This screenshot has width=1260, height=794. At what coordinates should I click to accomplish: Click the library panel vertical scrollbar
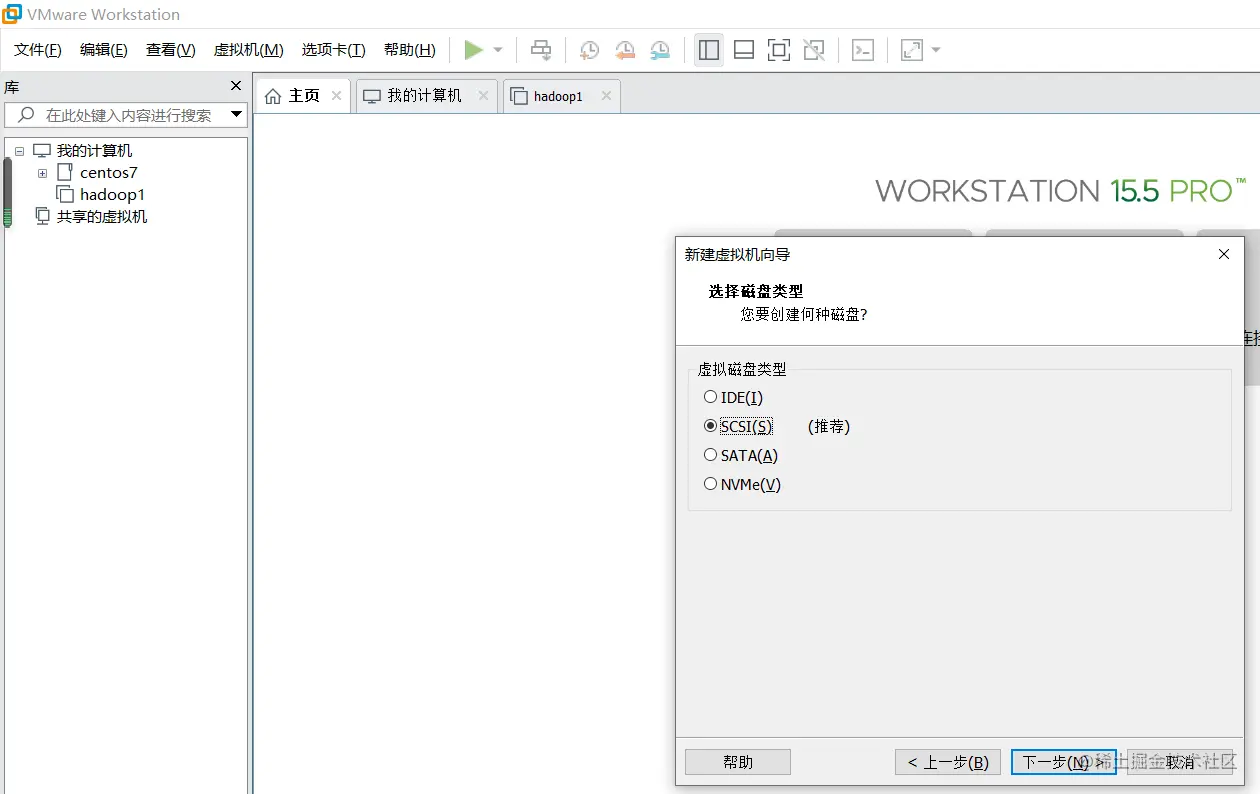pos(7,192)
